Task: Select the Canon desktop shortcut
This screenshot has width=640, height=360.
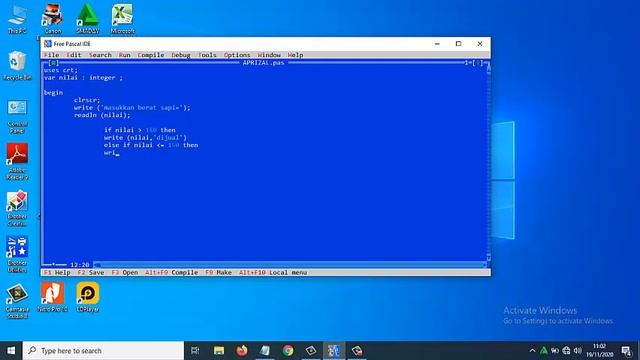Action: pyautogui.click(x=53, y=20)
